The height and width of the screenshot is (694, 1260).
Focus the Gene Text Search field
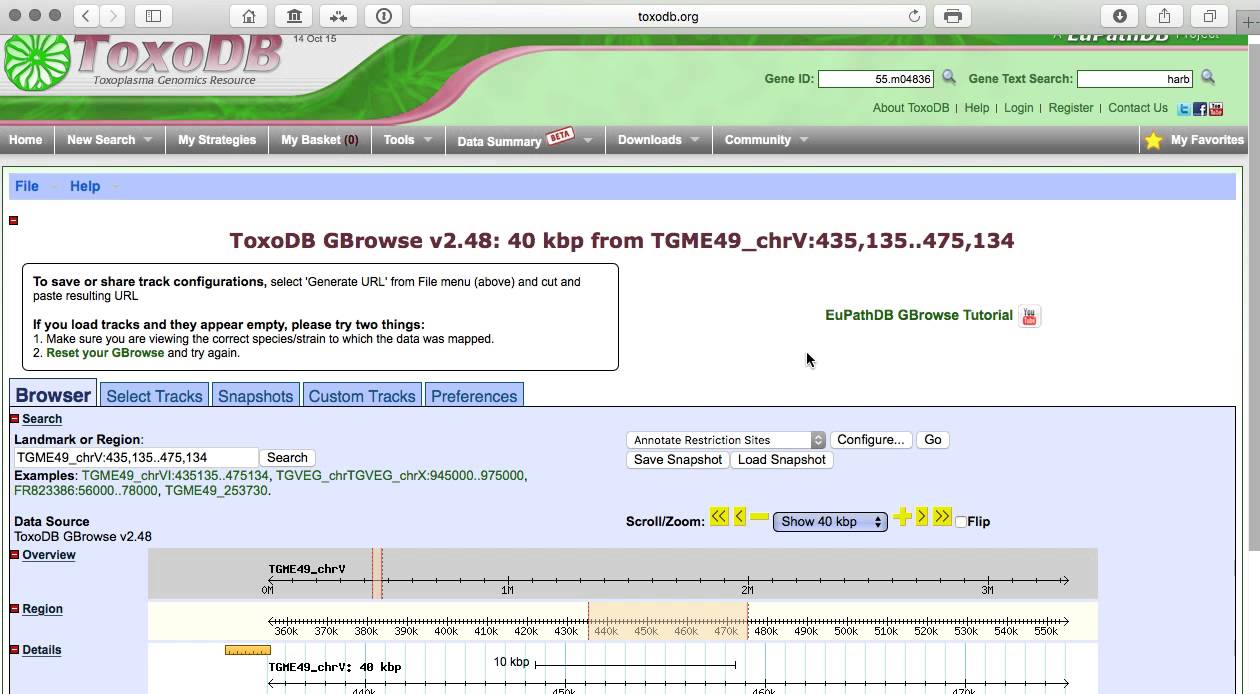(1135, 79)
